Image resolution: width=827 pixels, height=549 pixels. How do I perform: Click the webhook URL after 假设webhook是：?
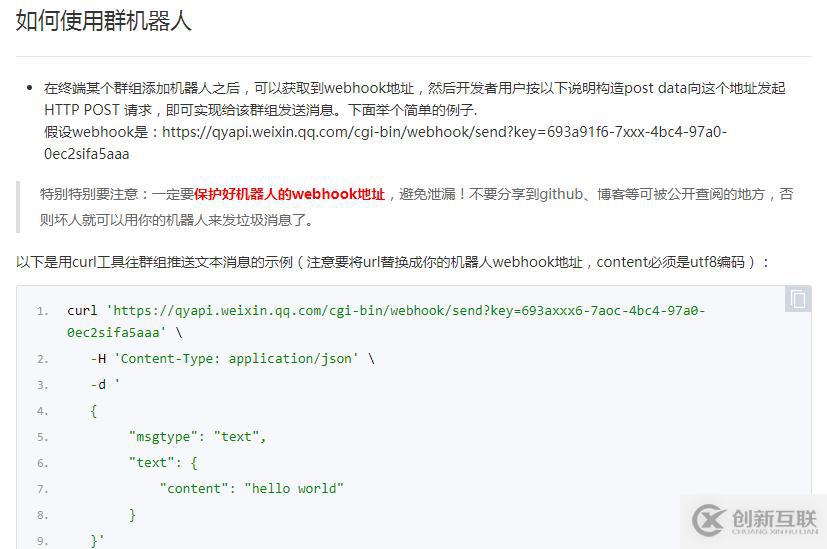click(x=444, y=132)
